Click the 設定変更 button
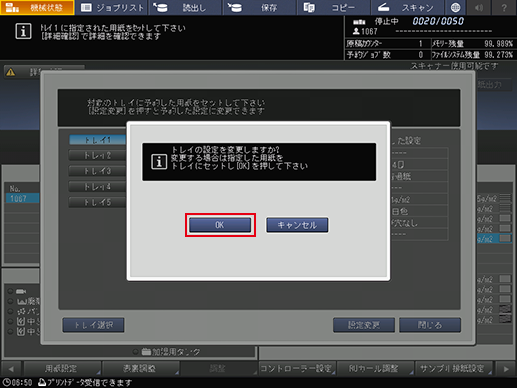This screenshot has height=388, width=517. [x=364, y=325]
